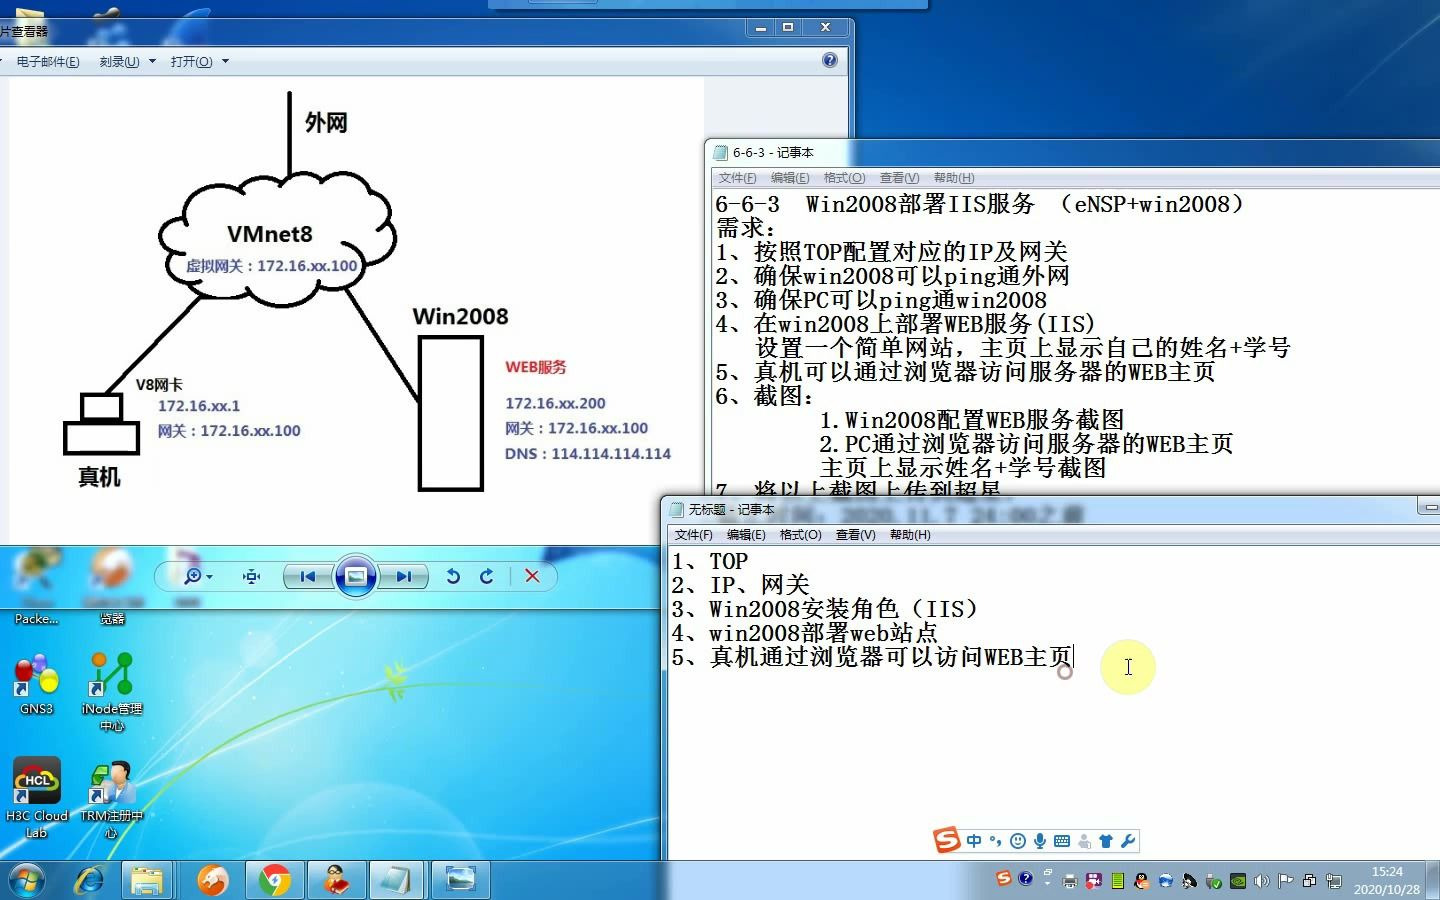Open File Explorer from taskbar

tap(147, 880)
